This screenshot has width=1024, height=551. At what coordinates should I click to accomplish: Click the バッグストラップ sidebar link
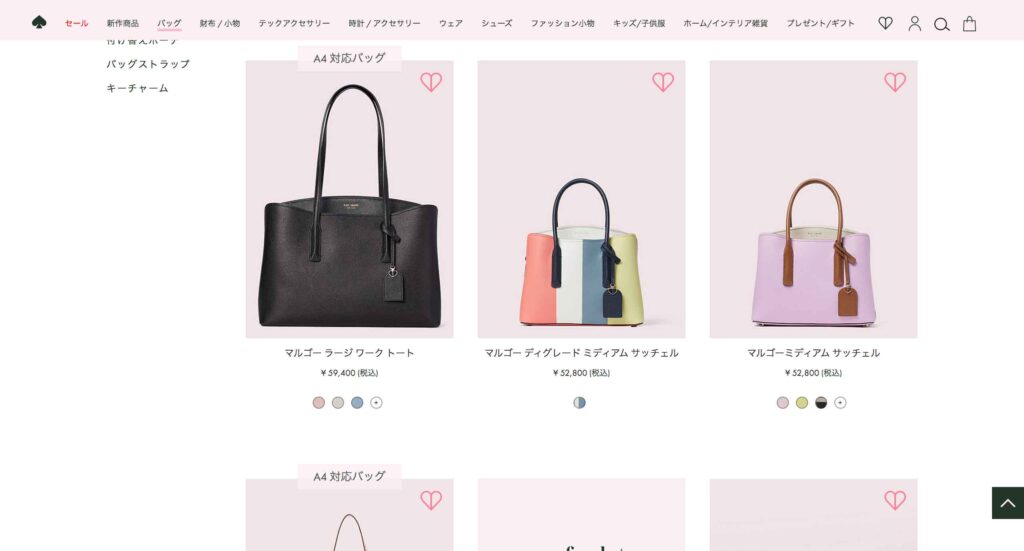point(148,64)
